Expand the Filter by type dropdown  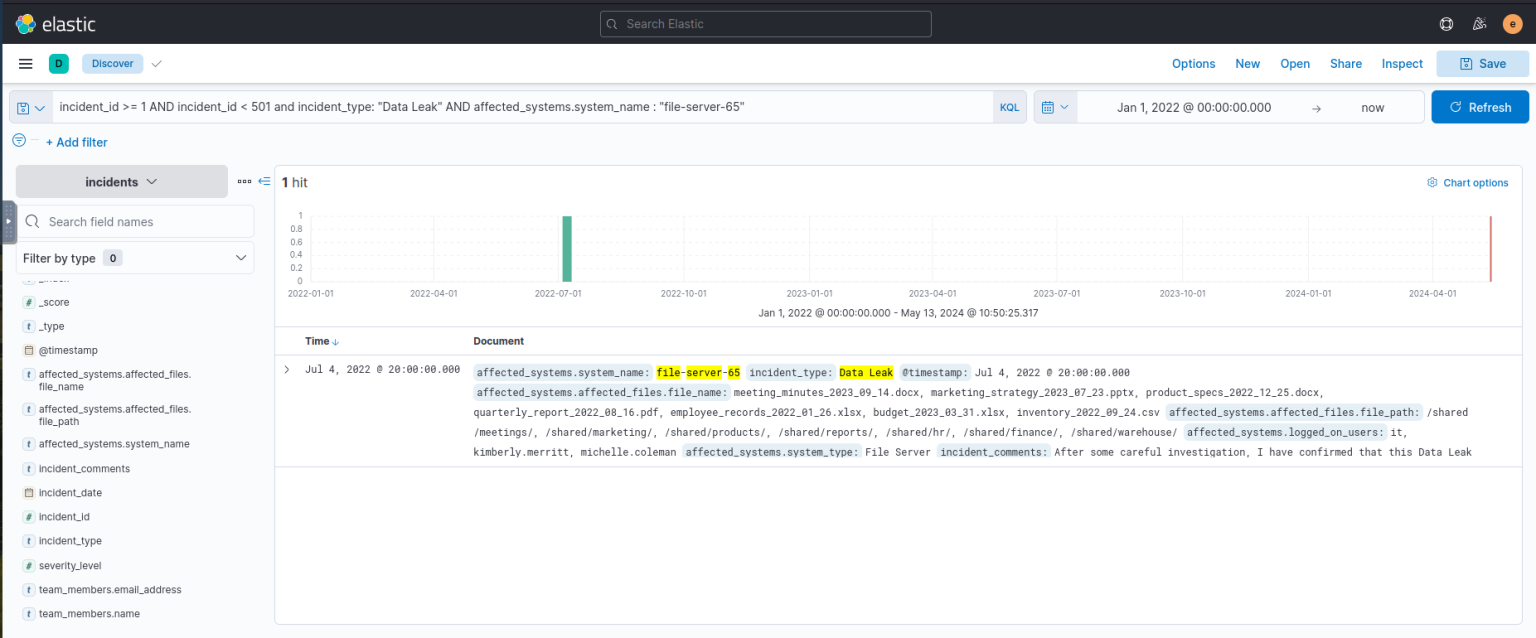coord(135,257)
